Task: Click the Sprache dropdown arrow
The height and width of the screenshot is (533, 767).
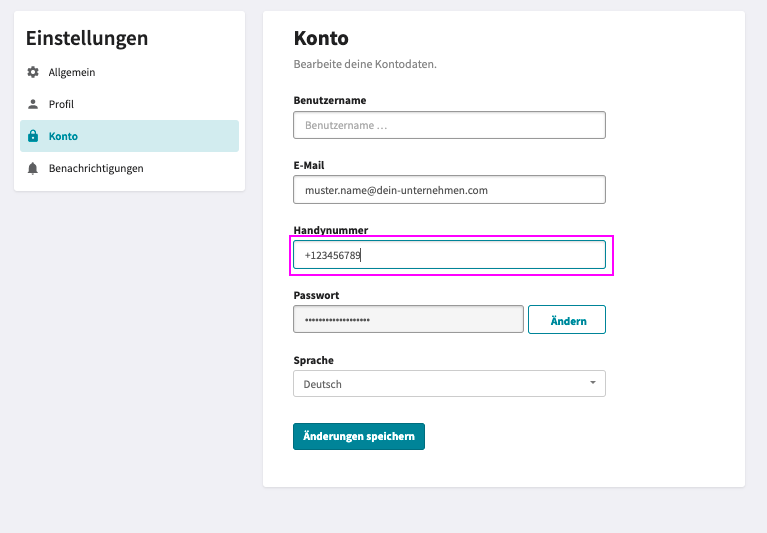Action: [593, 382]
